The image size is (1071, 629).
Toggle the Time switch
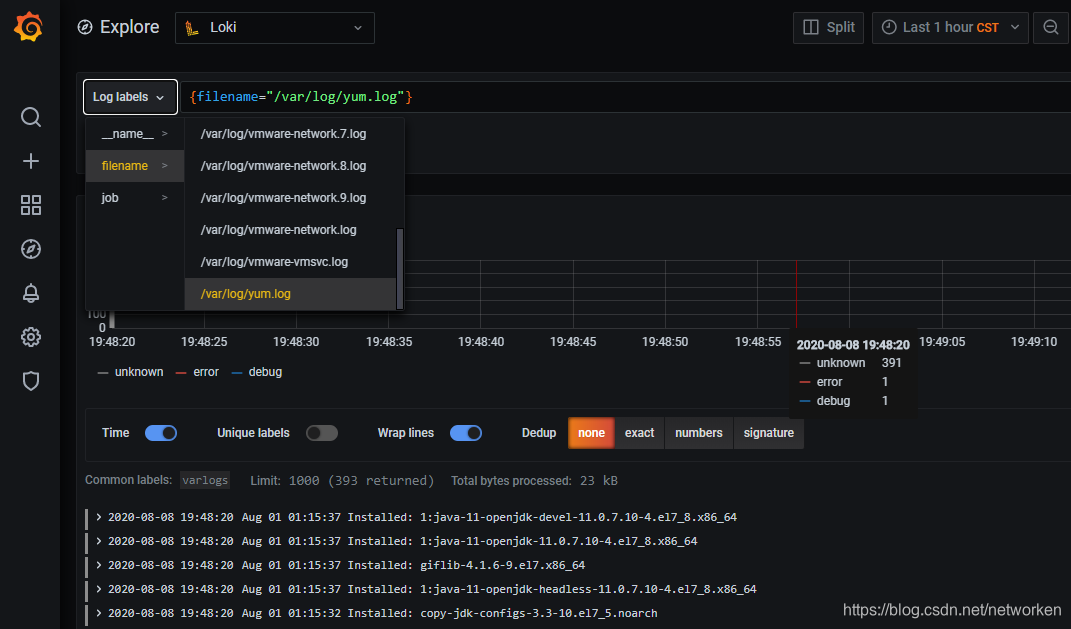click(x=161, y=433)
